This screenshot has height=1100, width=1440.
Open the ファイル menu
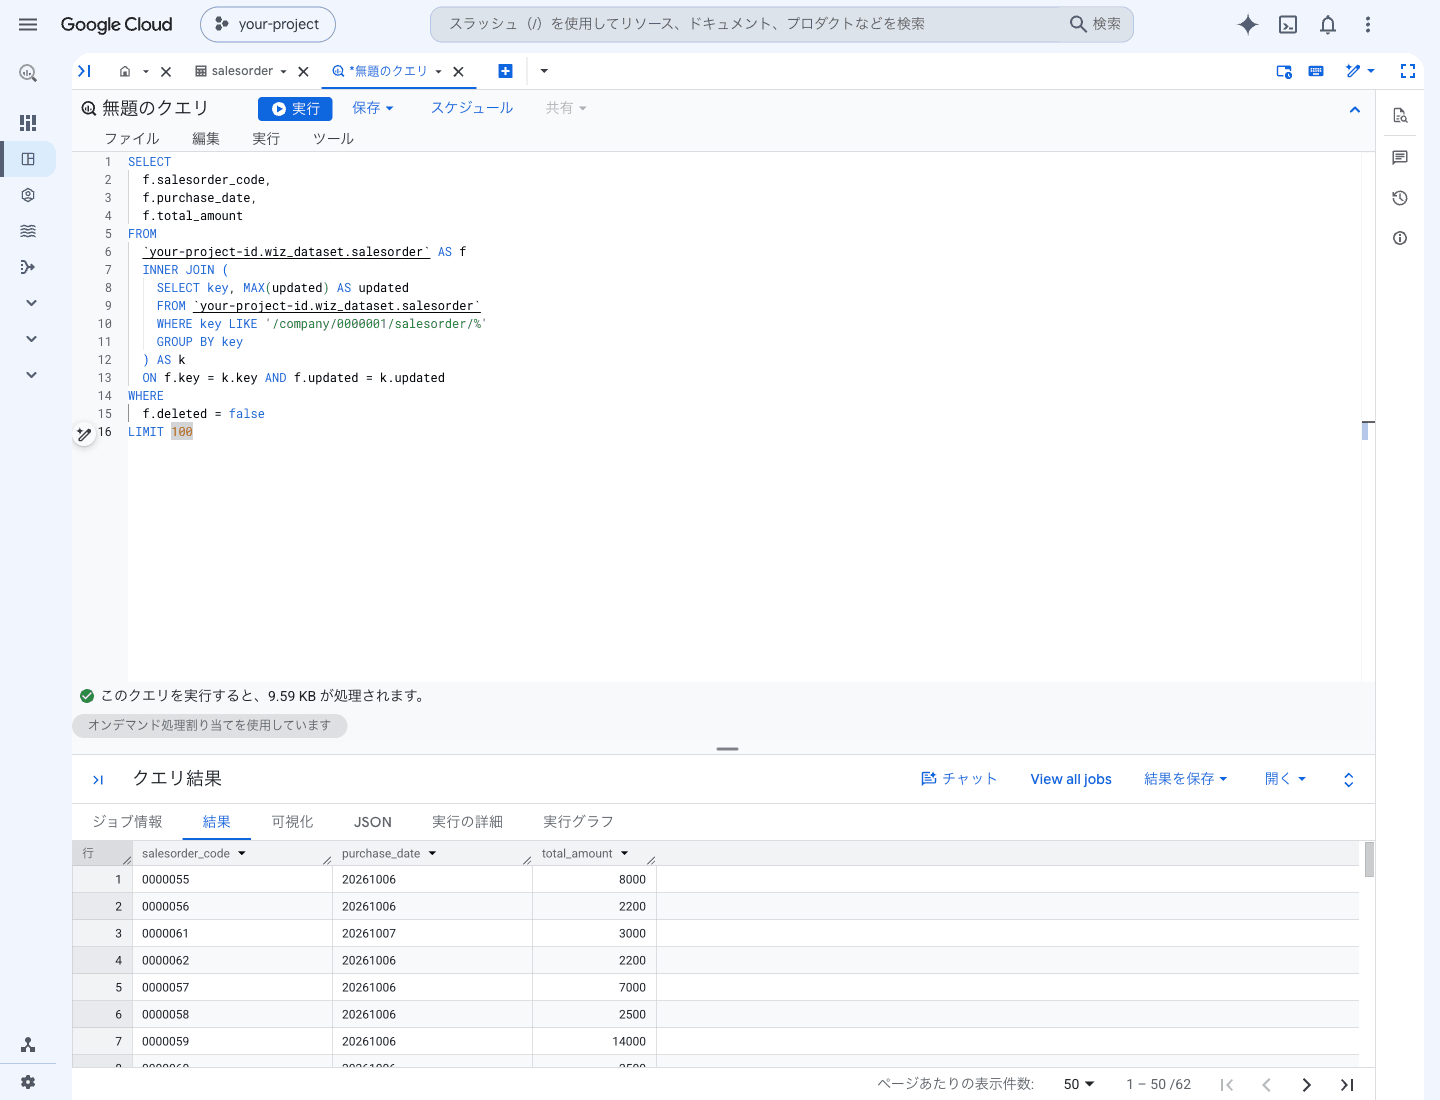coord(132,139)
